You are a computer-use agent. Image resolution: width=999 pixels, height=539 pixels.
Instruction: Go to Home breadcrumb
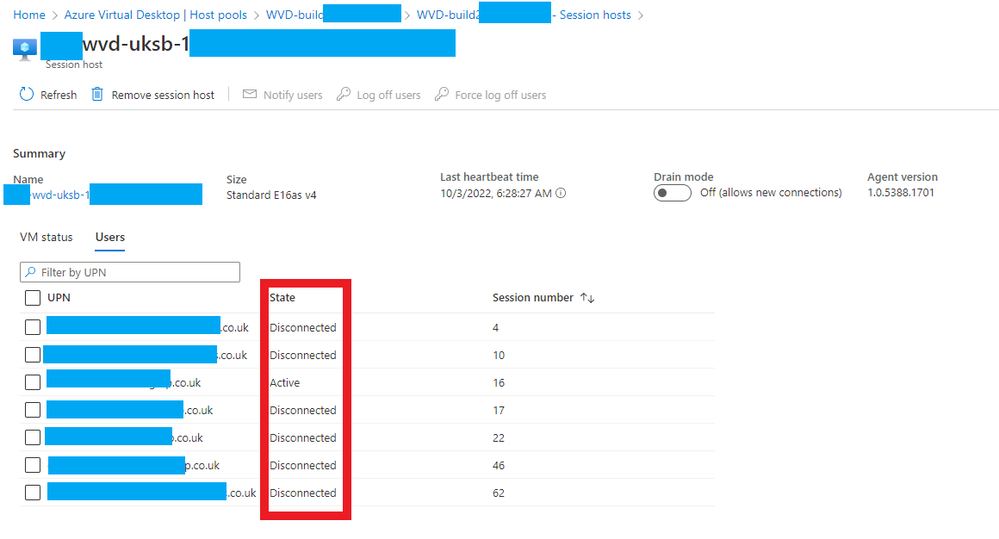tap(29, 15)
